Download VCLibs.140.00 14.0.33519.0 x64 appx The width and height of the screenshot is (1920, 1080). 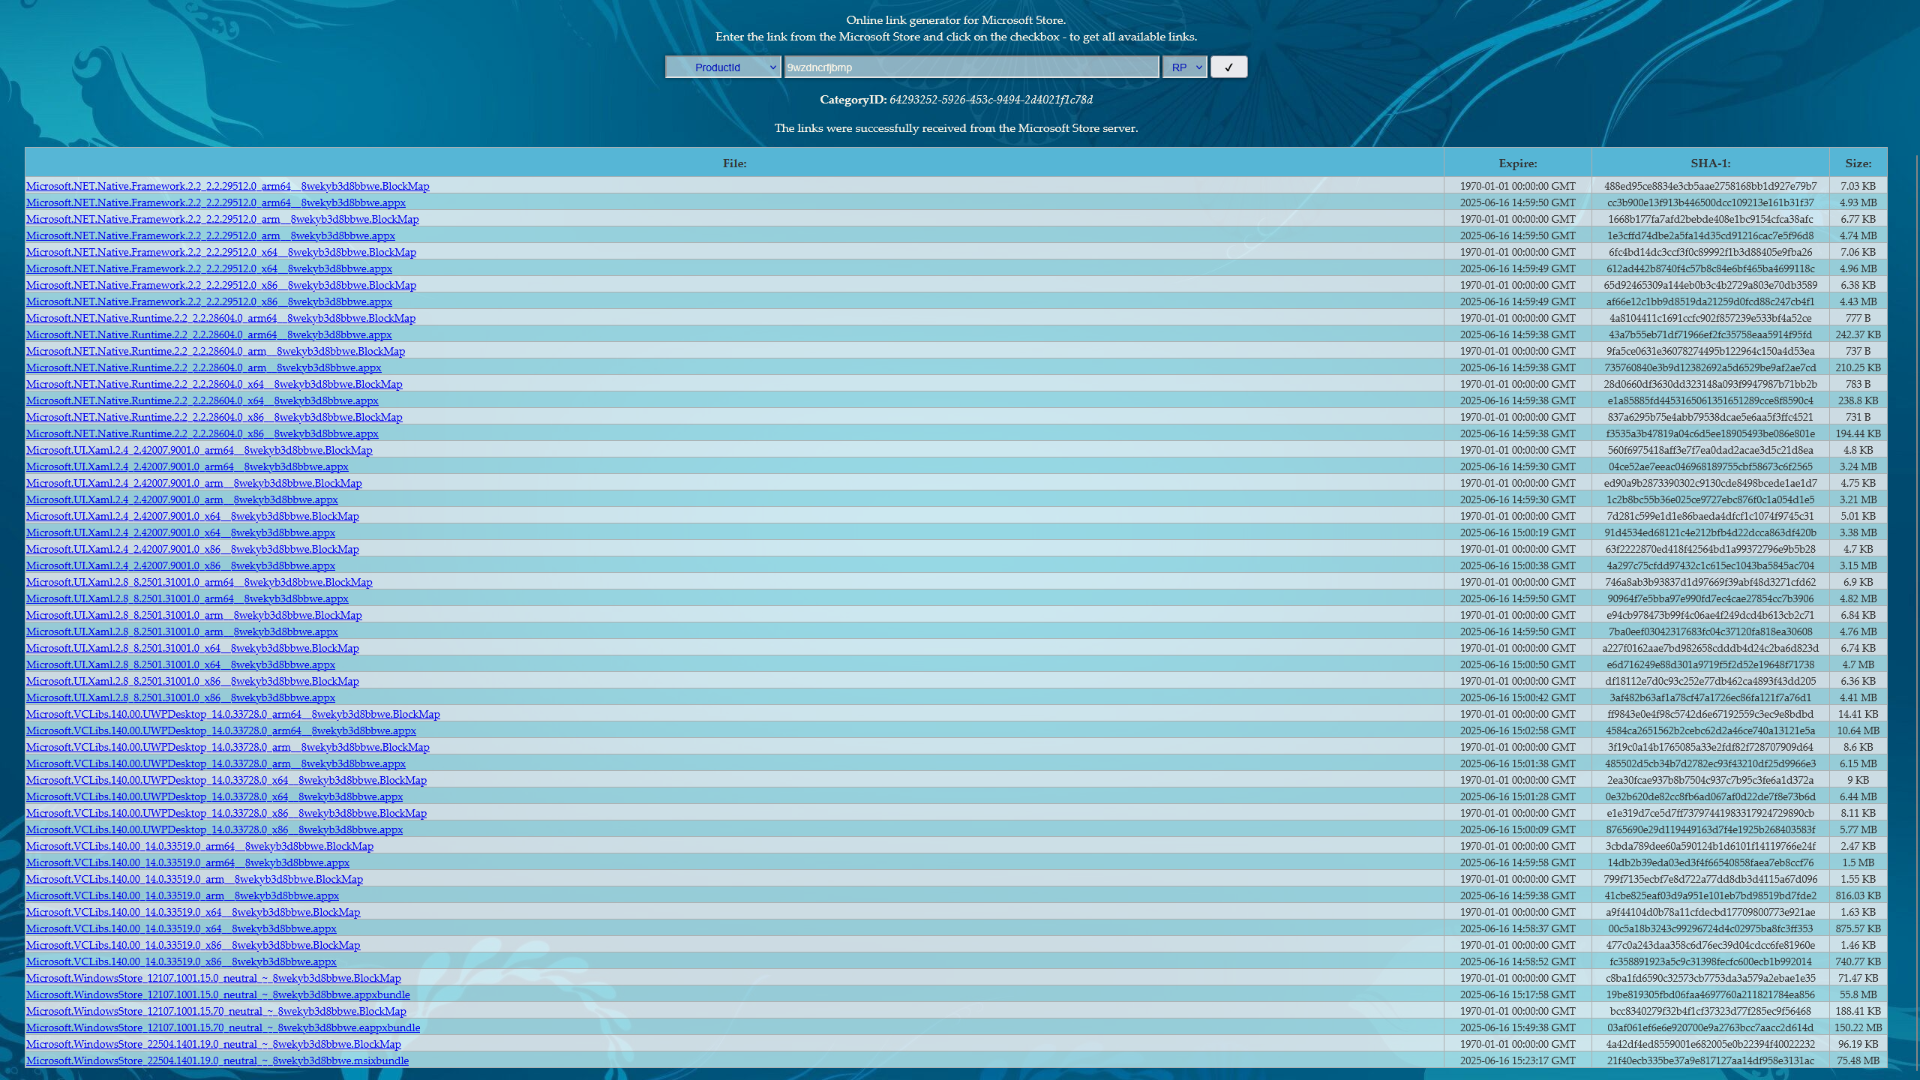(x=181, y=929)
